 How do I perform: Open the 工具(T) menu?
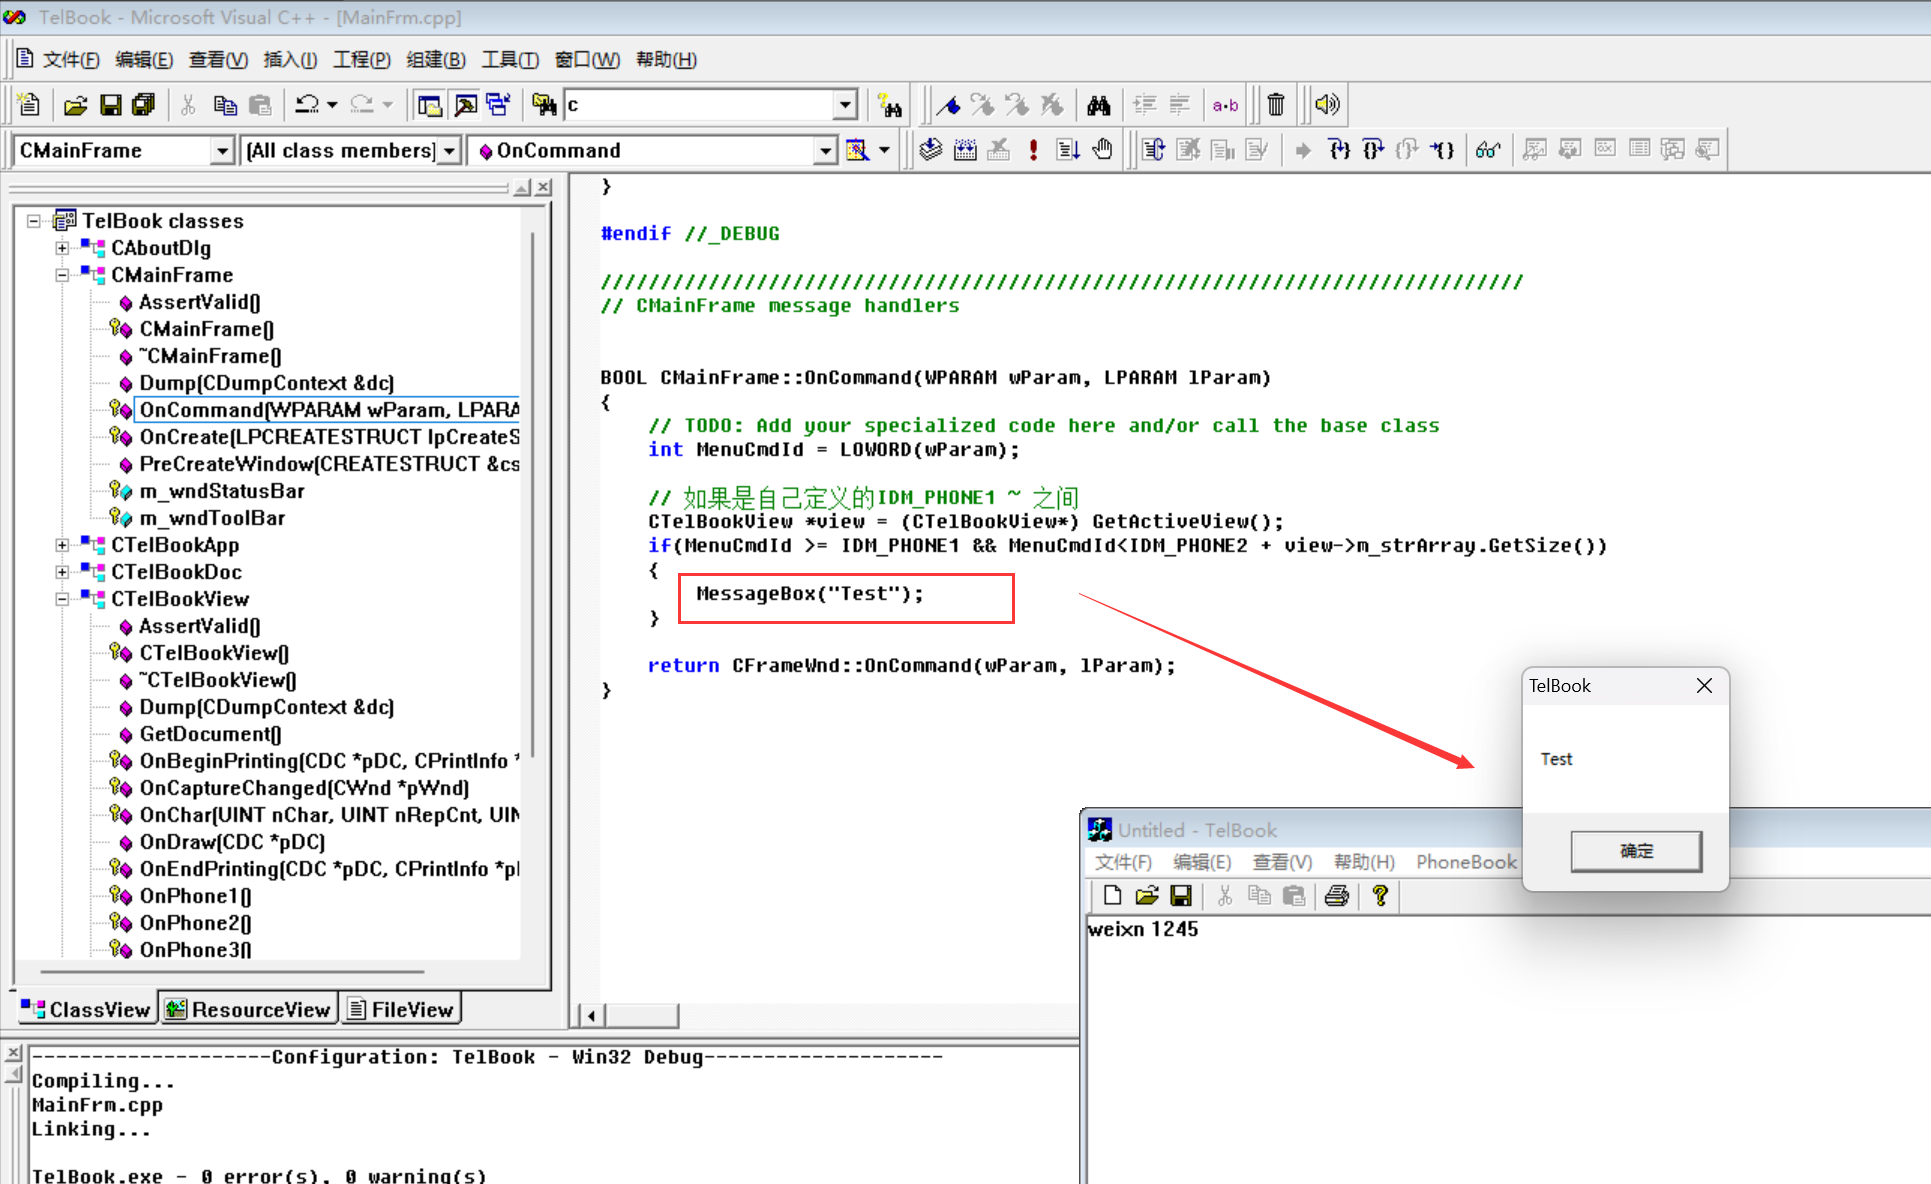[510, 60]
